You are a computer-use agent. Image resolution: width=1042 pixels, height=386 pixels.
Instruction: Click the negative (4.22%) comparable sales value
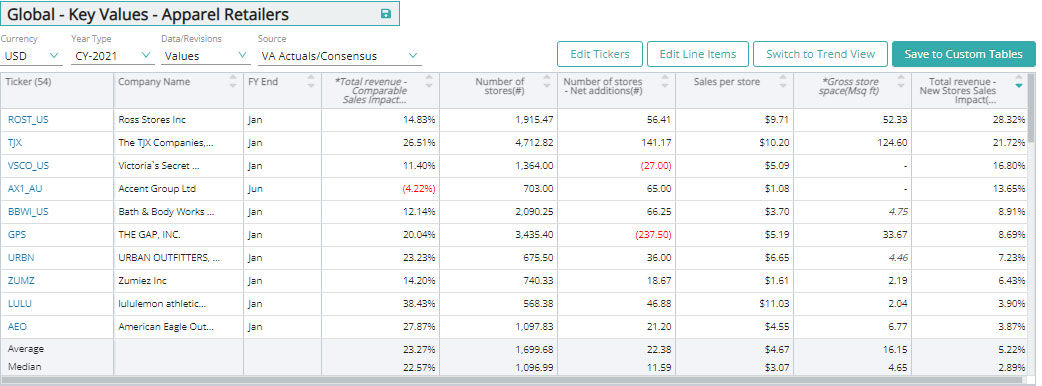coord(419,189)
